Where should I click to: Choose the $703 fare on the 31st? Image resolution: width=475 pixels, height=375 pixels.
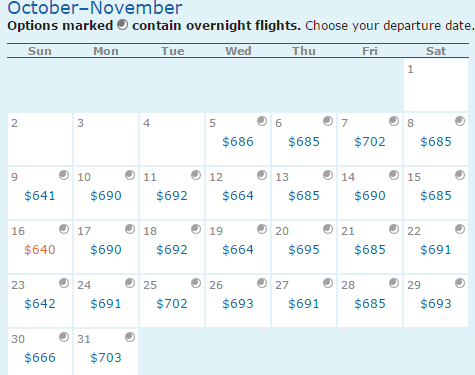point(106,358)
